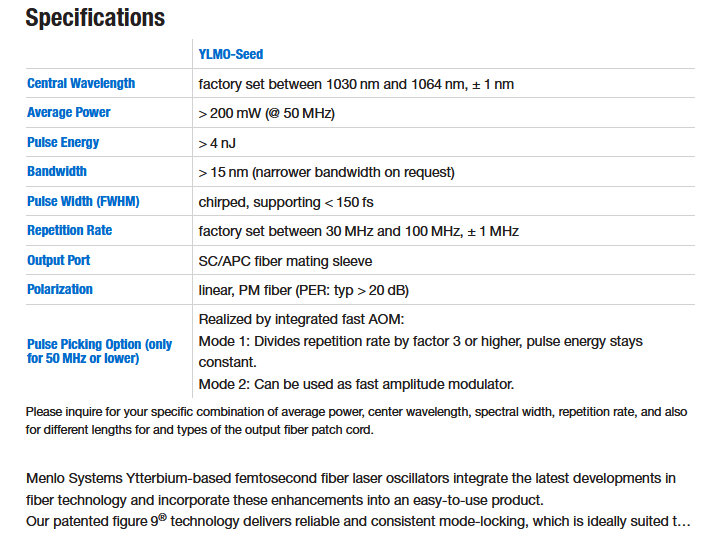Click the Polarization row label
This screenshot has height=543, width=711.
coord(60,289)
